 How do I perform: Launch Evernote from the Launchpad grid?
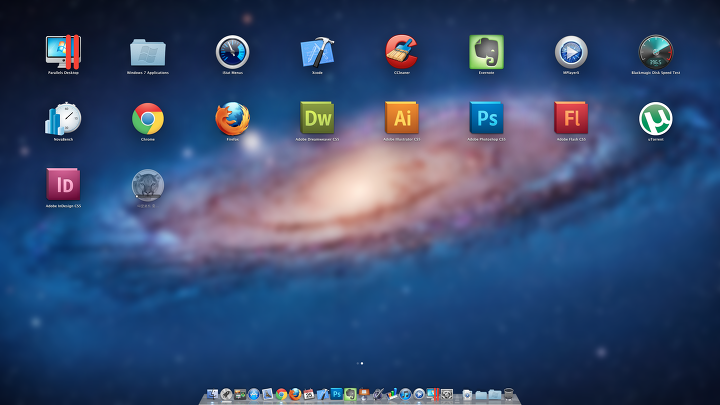pyautogui.click(x=486, y=52)
